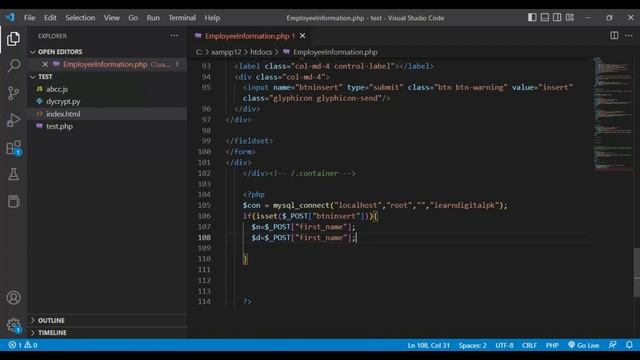Viewport: 640px width, 360px height.
Task: Click the xampp12 breadcrumb segment
Action: coord(226,52)
